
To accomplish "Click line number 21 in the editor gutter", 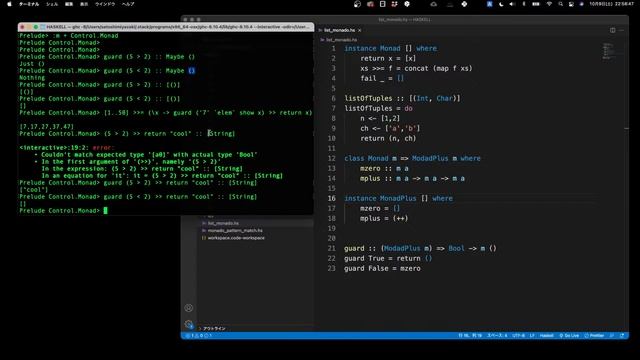I will tap(331, 248).
